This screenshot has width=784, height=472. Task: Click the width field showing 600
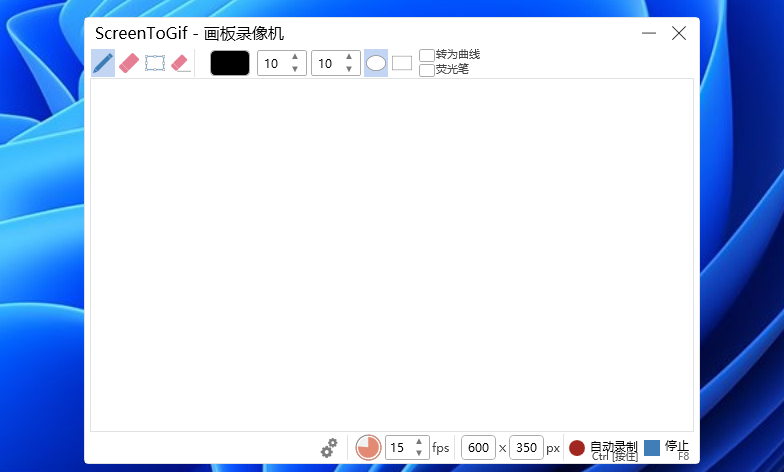click(478, 448)
